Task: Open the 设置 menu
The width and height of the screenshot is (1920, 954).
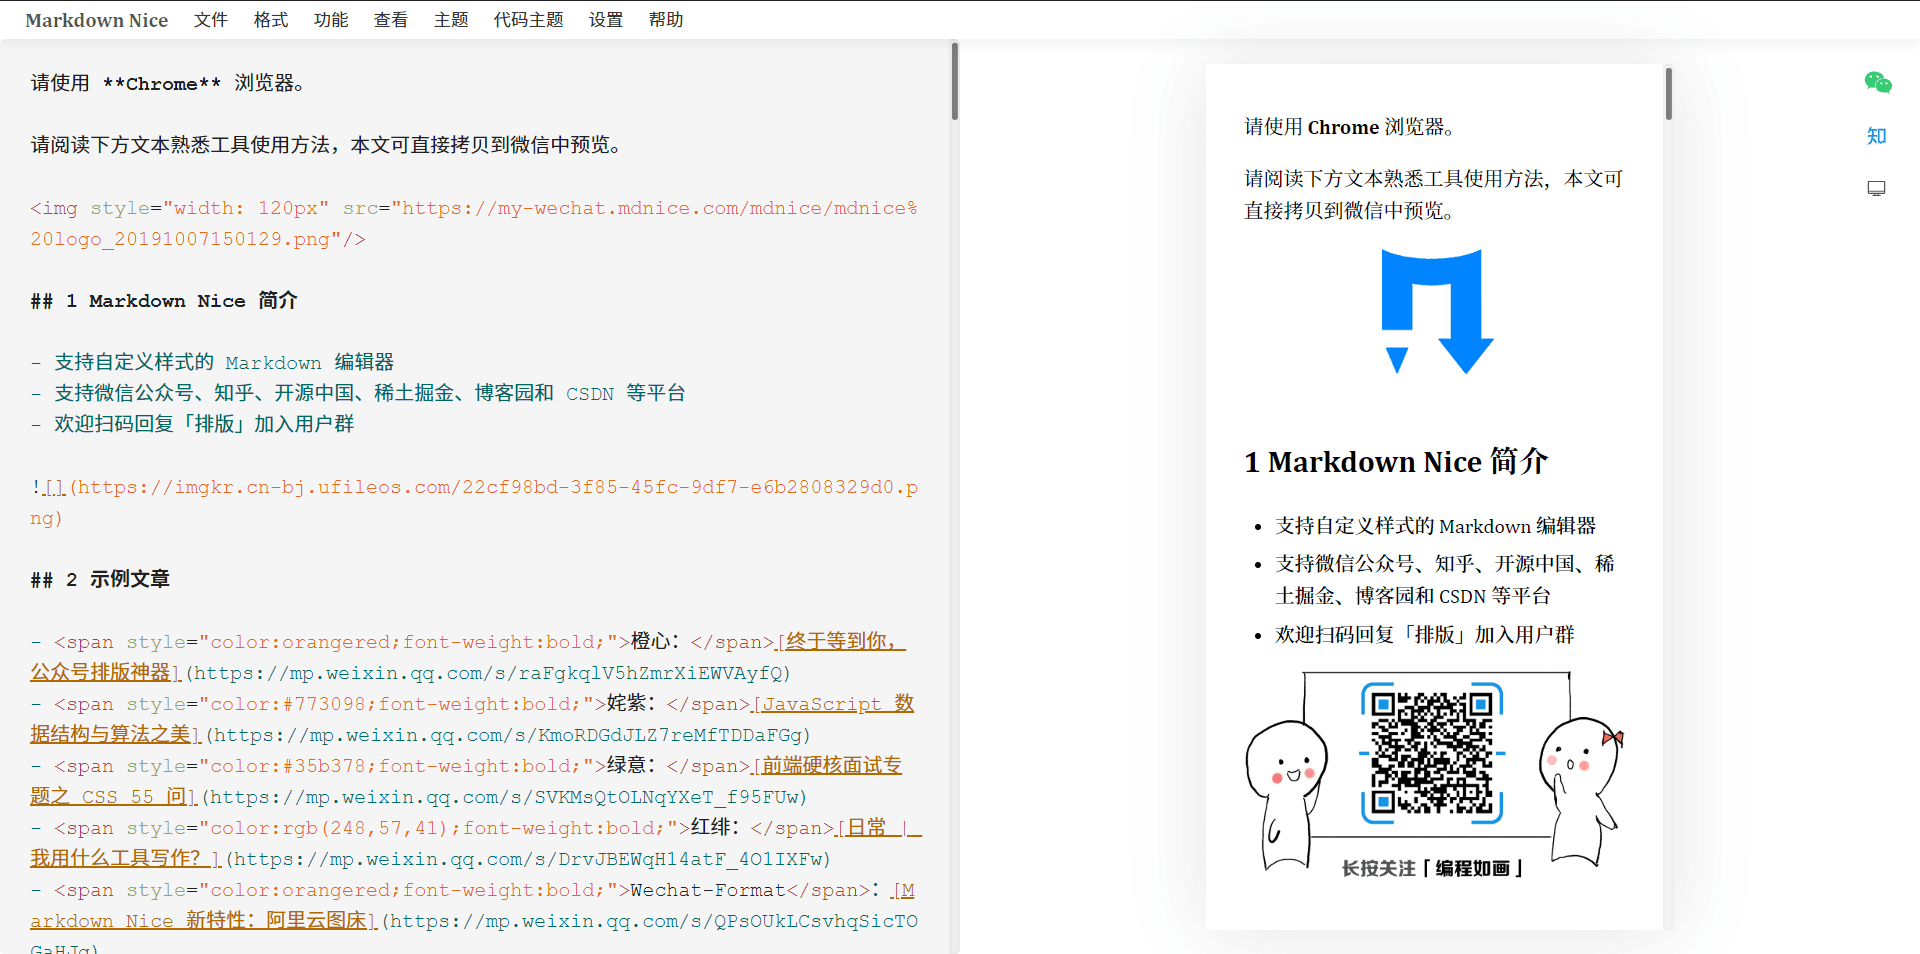Action: click(x=606, y=20)
